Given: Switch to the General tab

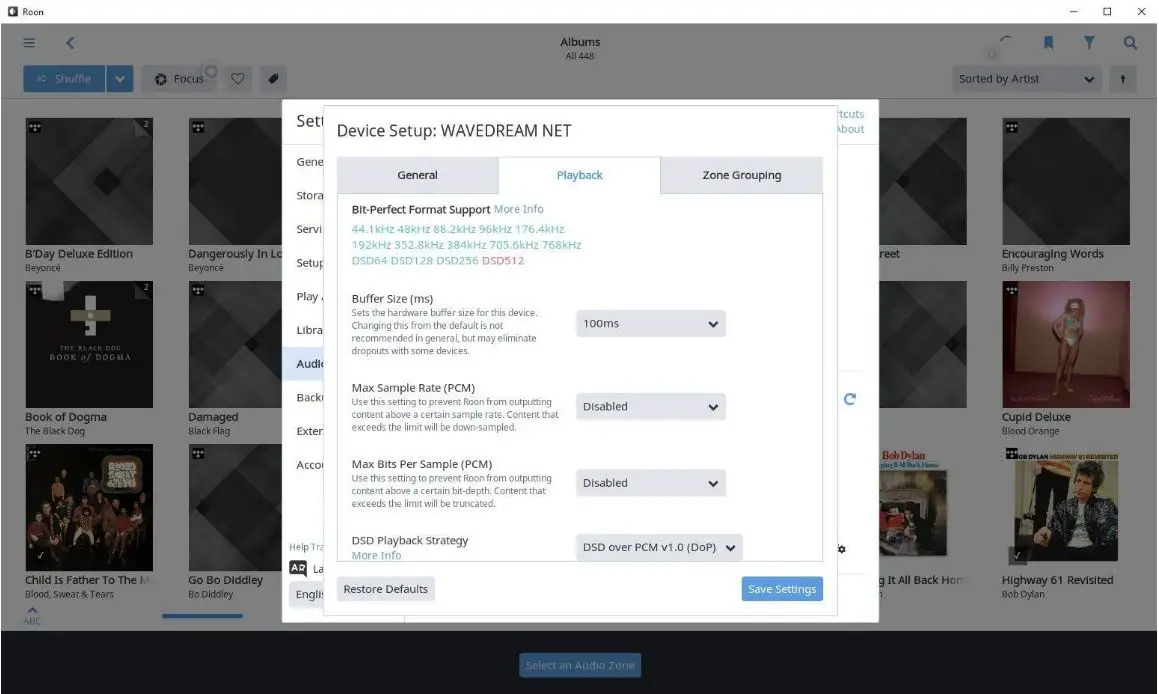Looking at the screenshot, I should (418, 175).
